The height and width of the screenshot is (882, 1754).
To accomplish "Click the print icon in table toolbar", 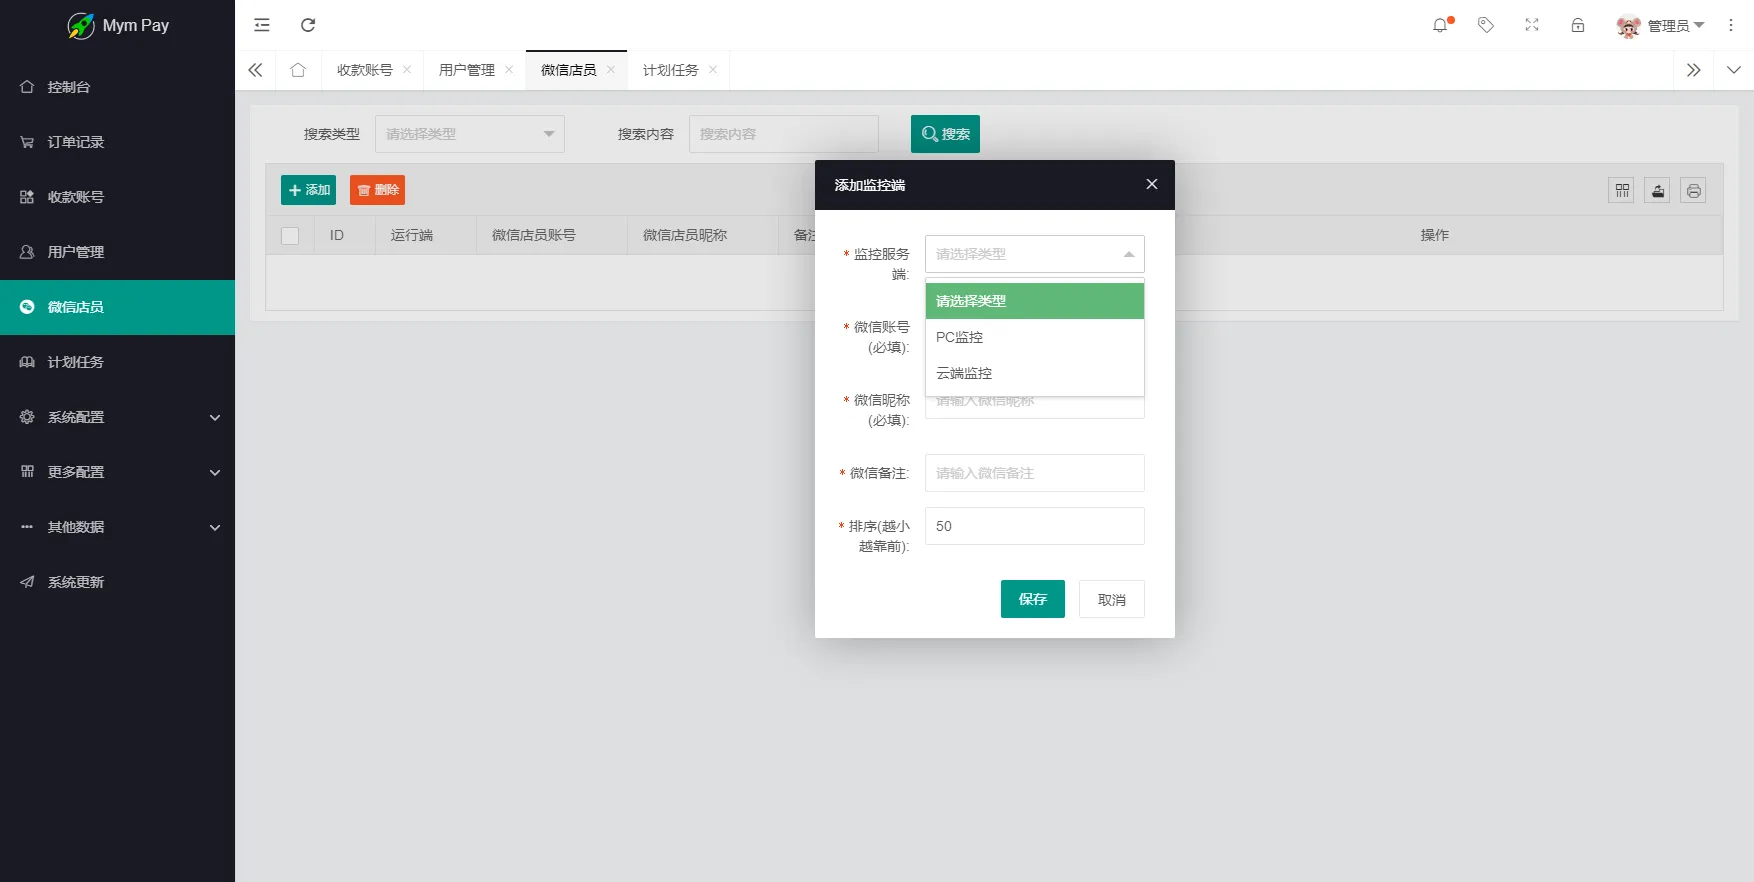I will pyautogui.click(x=1693, y=191).
